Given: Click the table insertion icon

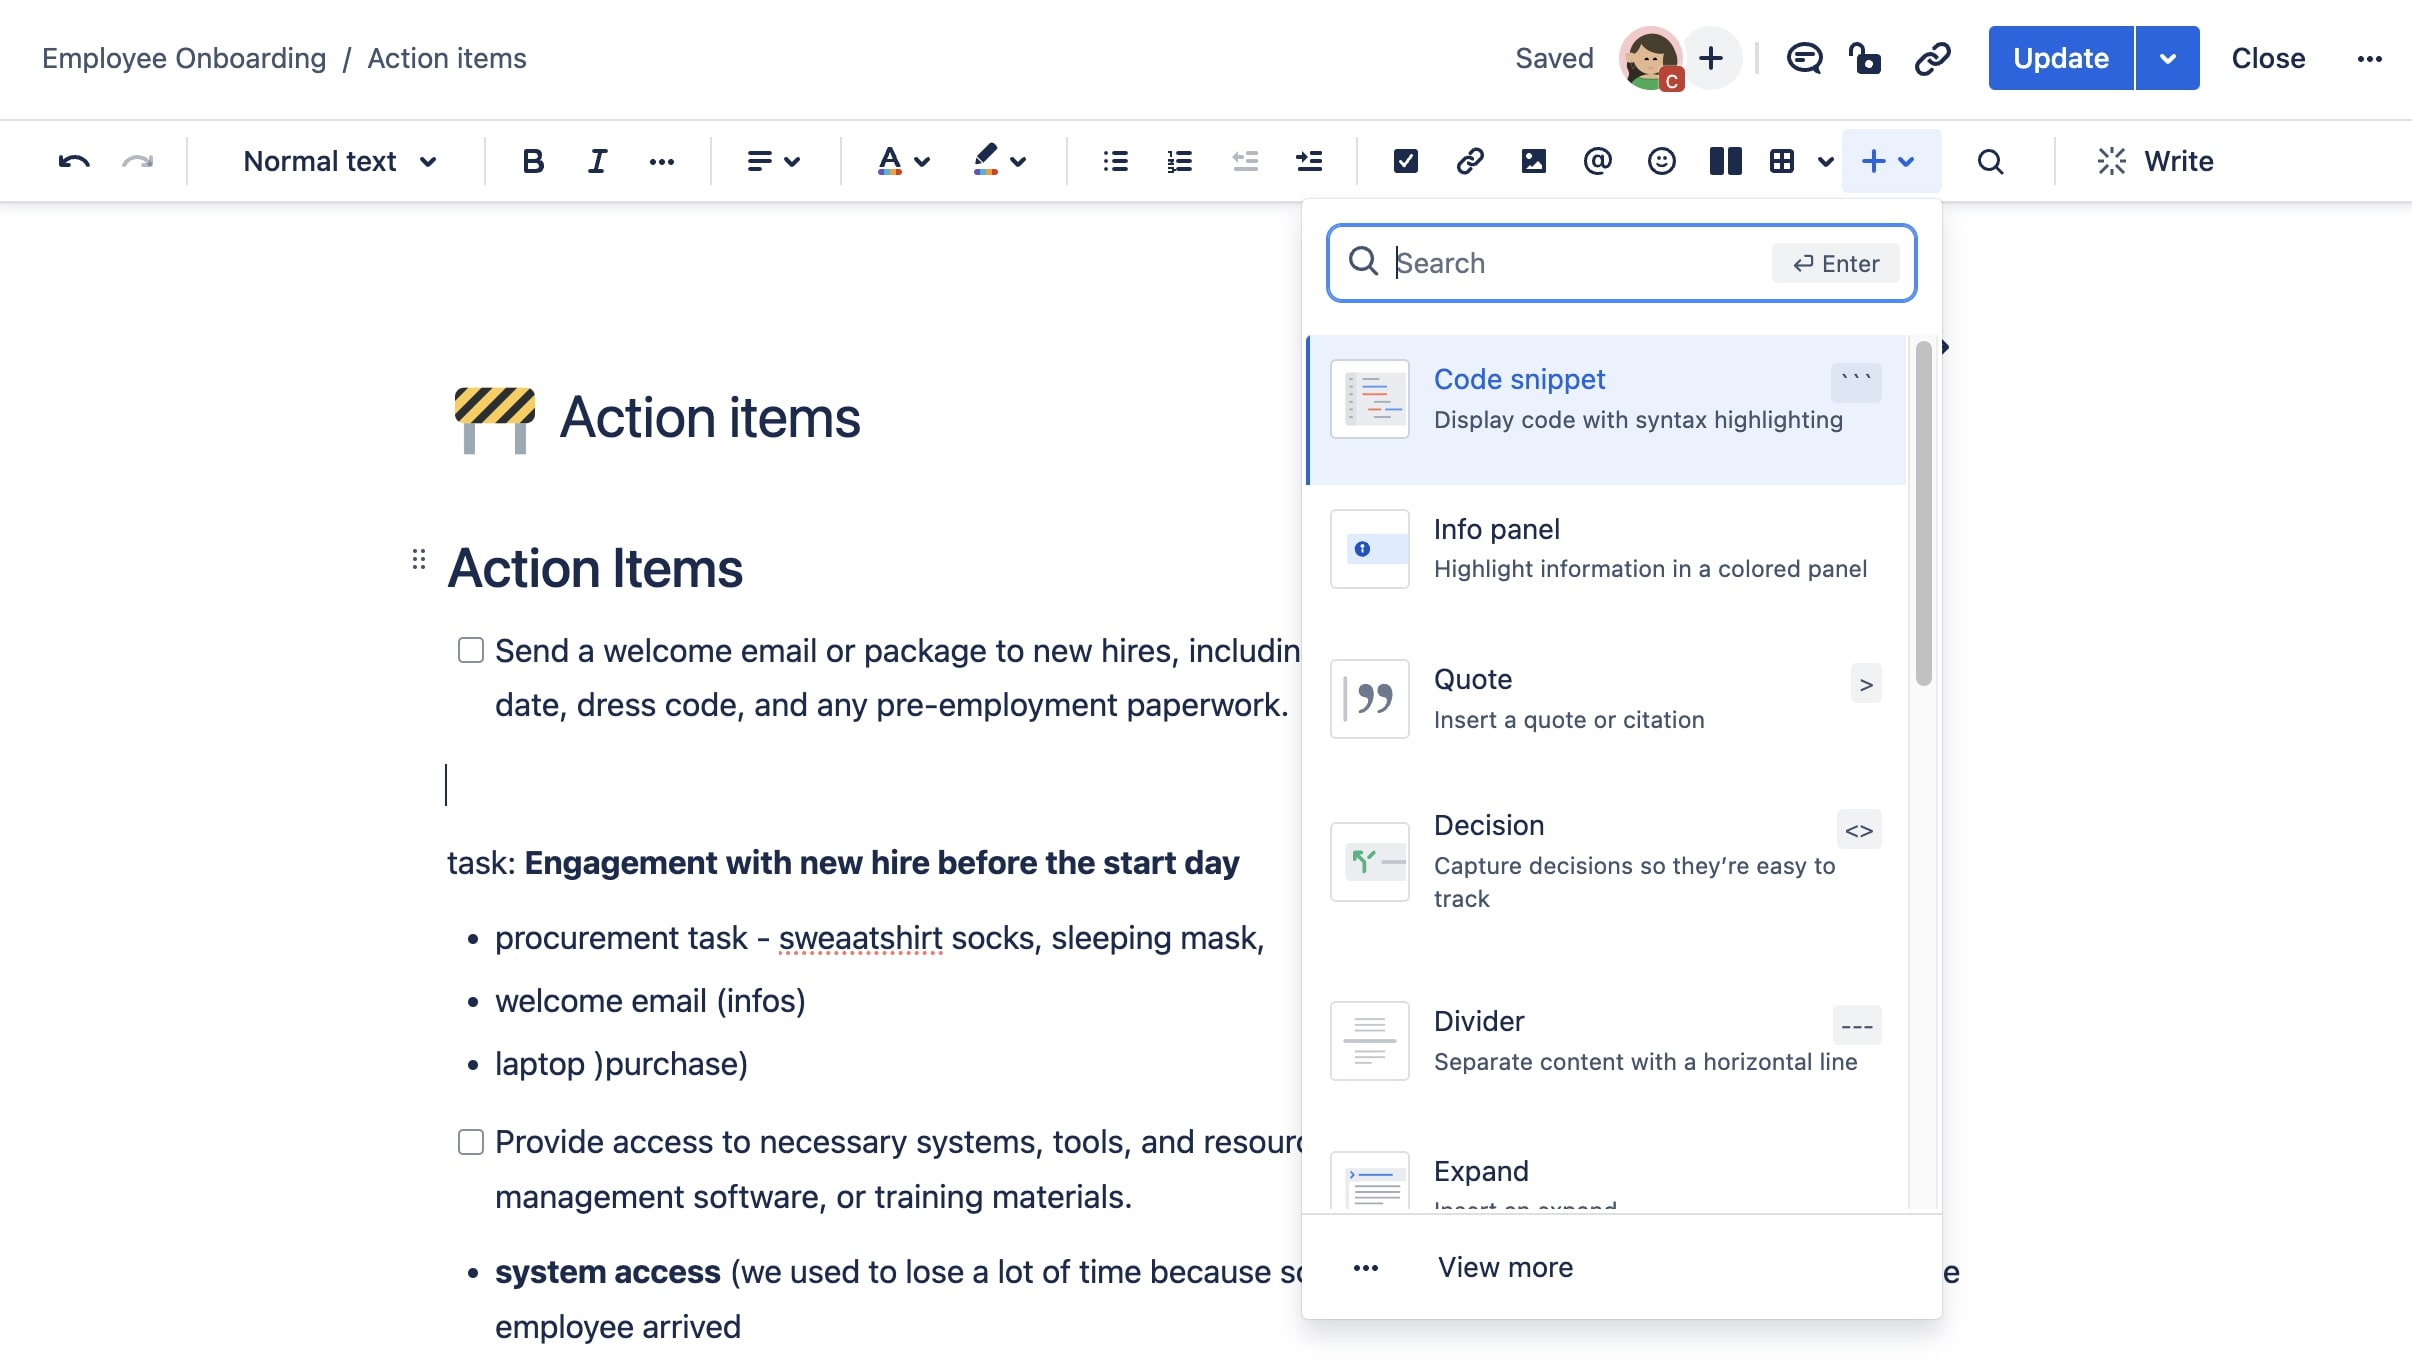Looking at the screenshot, I should point(1782,161).
